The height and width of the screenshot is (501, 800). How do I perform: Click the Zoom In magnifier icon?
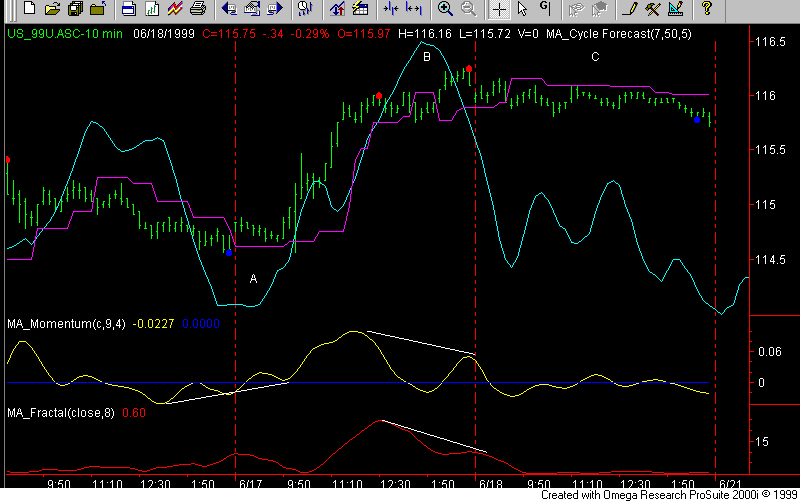click(x=445, y=10)
